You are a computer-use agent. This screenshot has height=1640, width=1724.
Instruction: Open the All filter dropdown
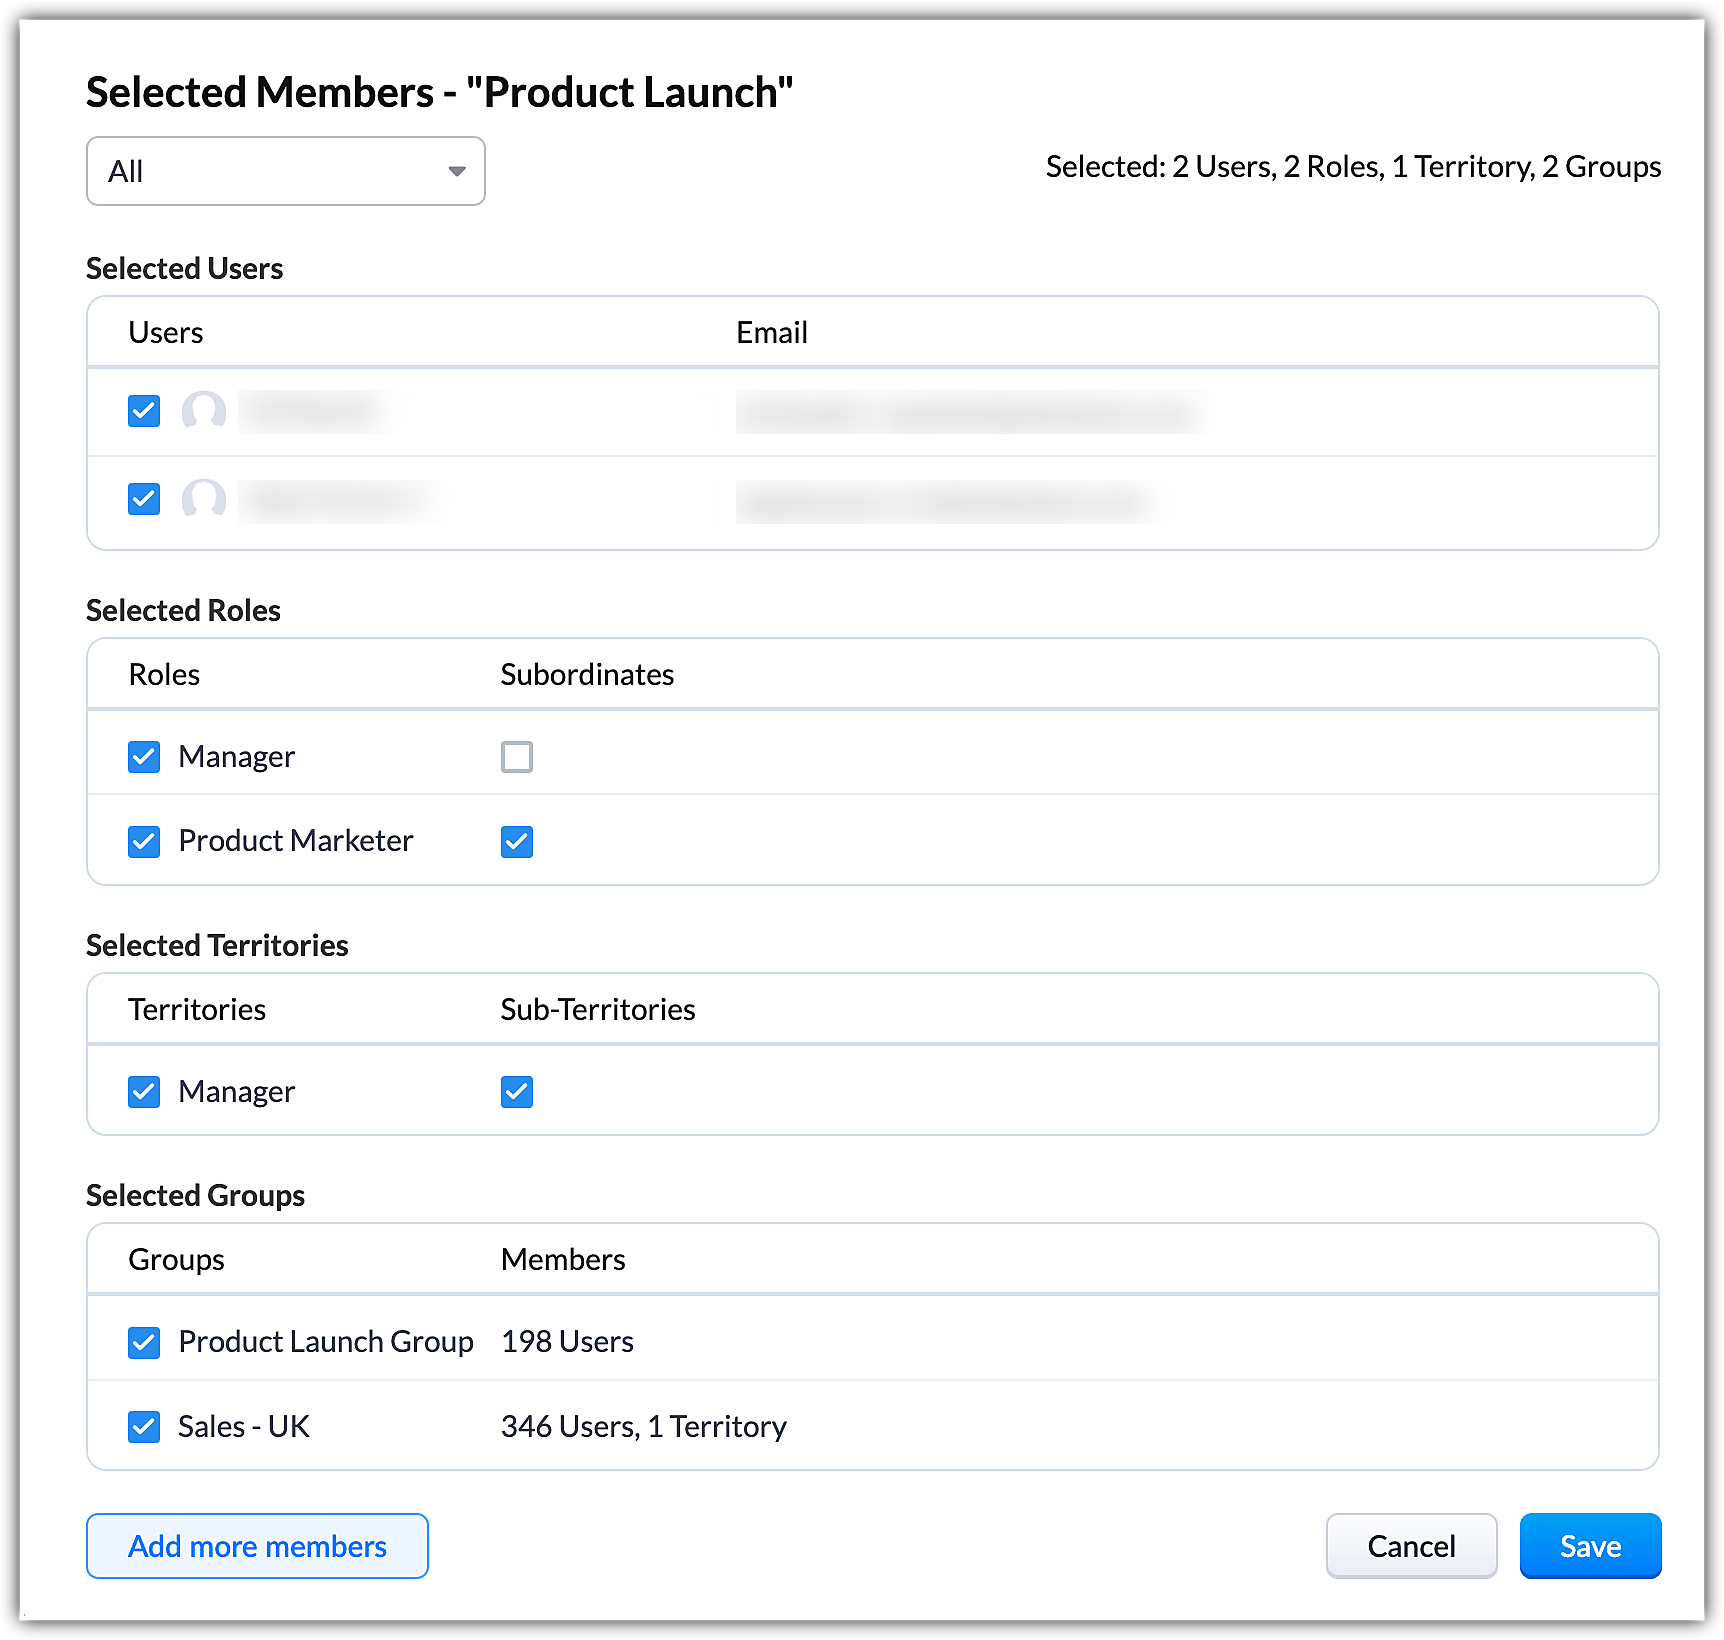[285, 171]
